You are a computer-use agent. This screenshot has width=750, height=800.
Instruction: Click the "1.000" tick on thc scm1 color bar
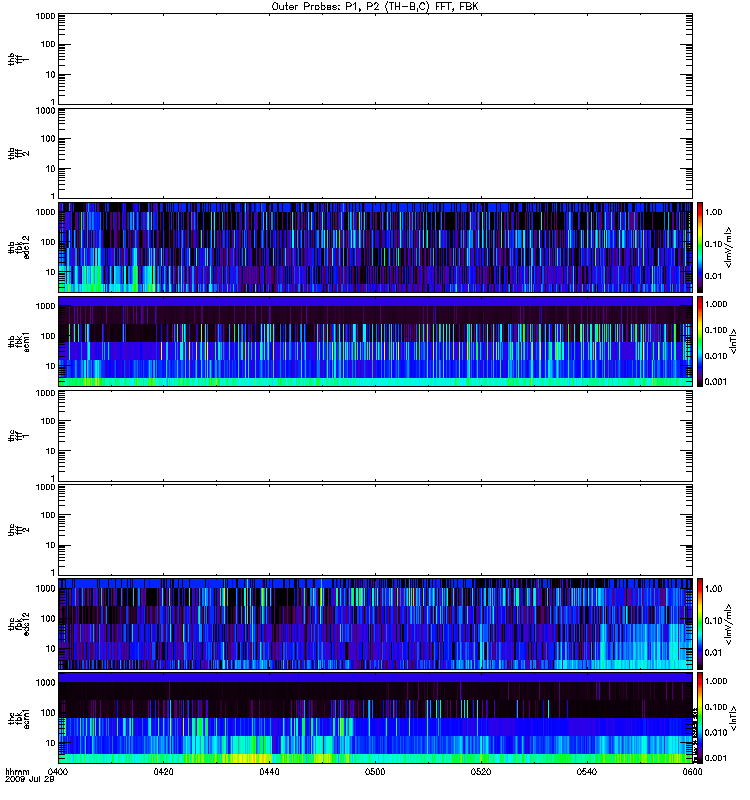pyautogui.click(x=716, y=681)
